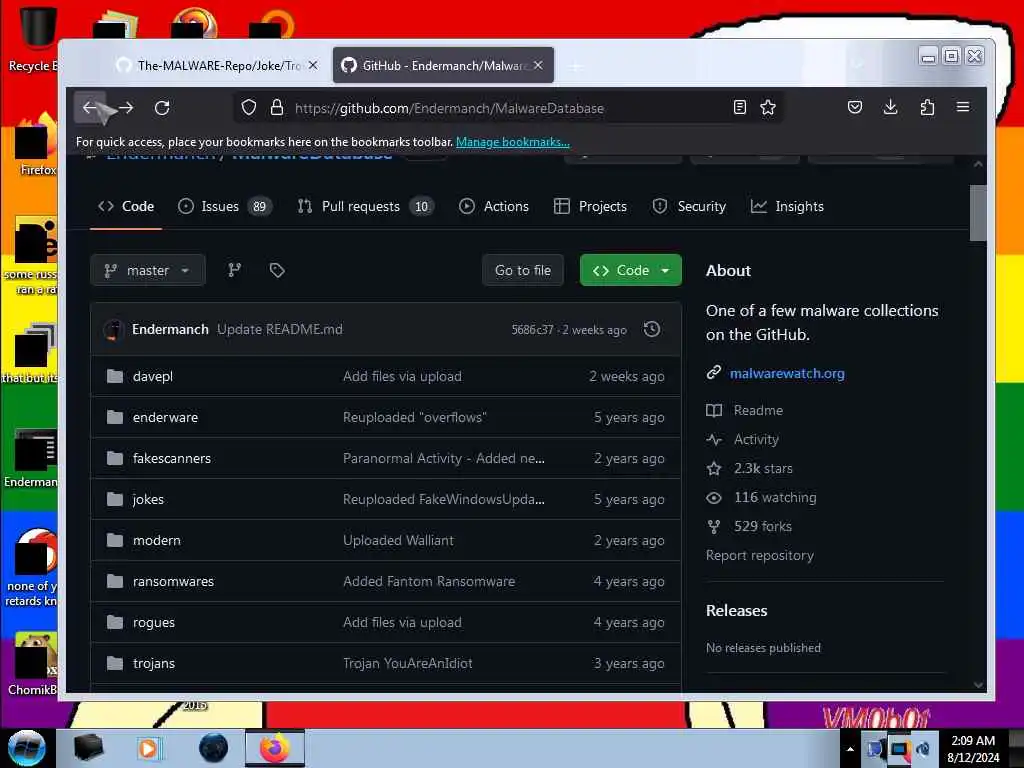Open a new browser tab

[575, 66]
